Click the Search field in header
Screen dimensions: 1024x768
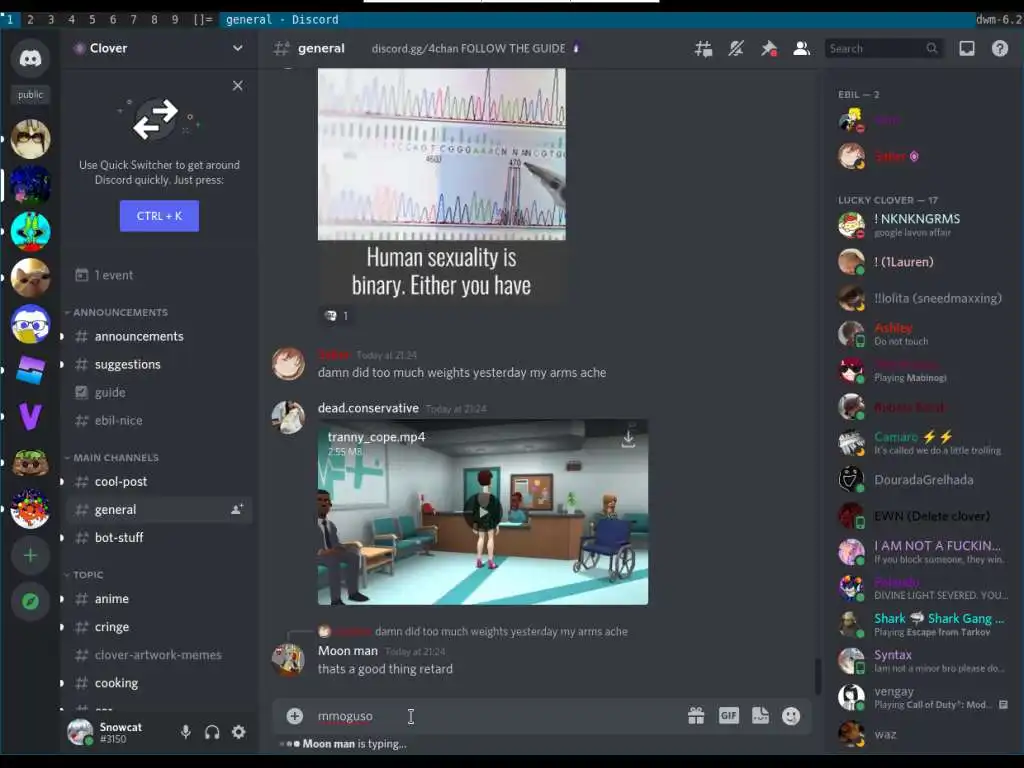(x=884, y=48)
